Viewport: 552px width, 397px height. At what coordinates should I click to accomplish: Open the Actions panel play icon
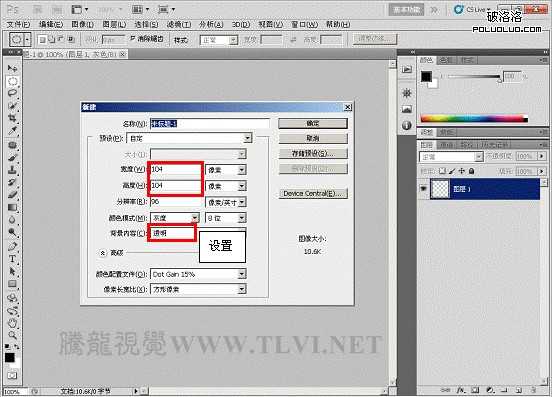pos(407,69)
